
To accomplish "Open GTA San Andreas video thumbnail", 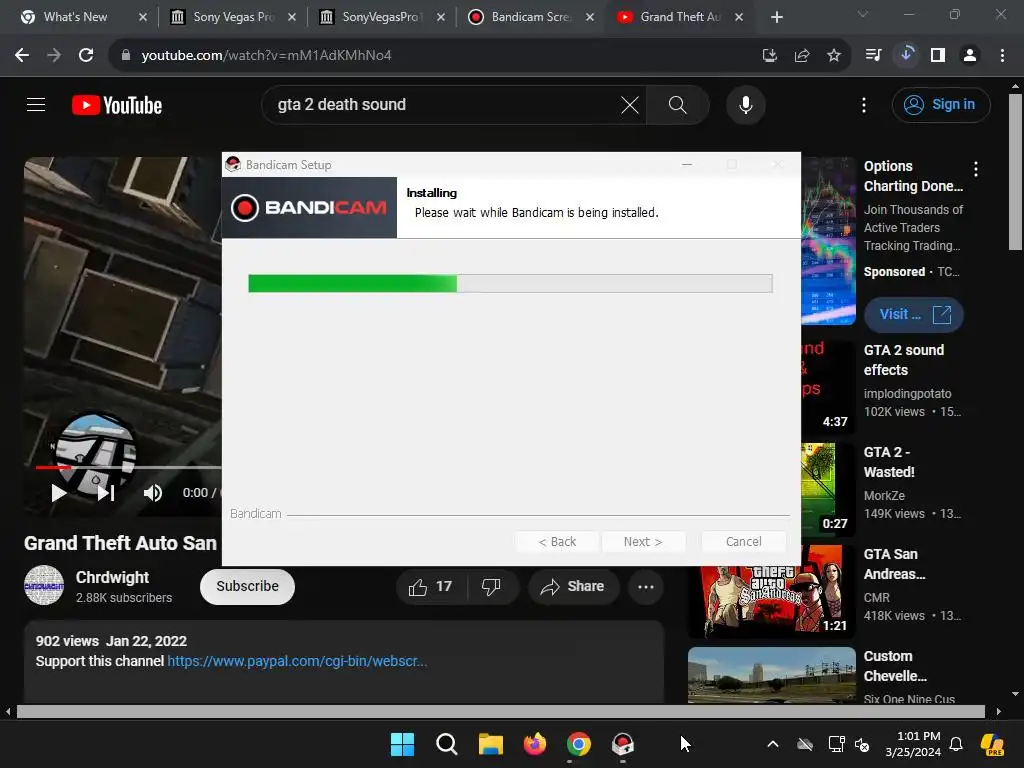I will pyautogui.click(x=771, y=592).
